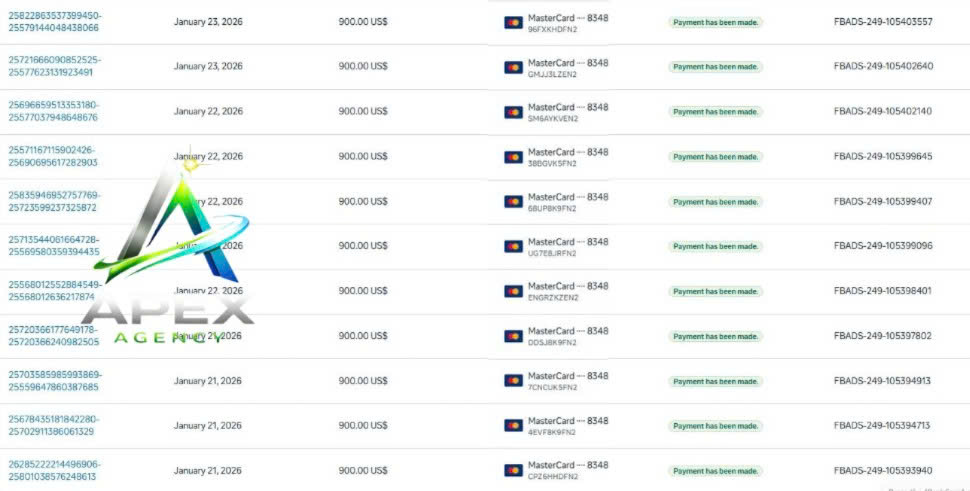Open transaction 25703585985993869 link

(54, 381)
